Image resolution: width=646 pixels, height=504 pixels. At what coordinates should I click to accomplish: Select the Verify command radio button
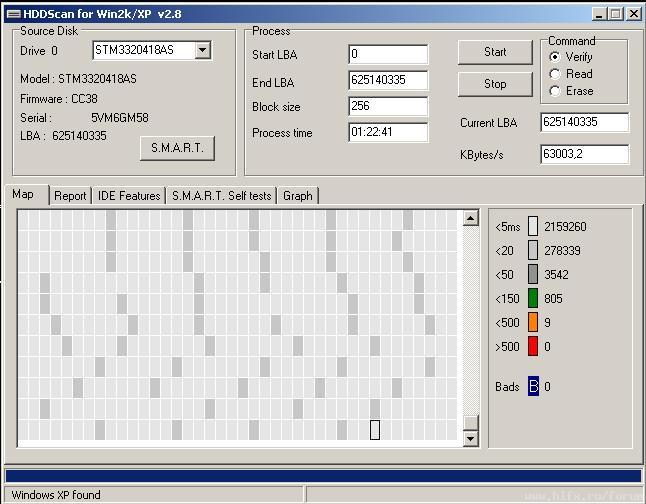tap(555, 57)
